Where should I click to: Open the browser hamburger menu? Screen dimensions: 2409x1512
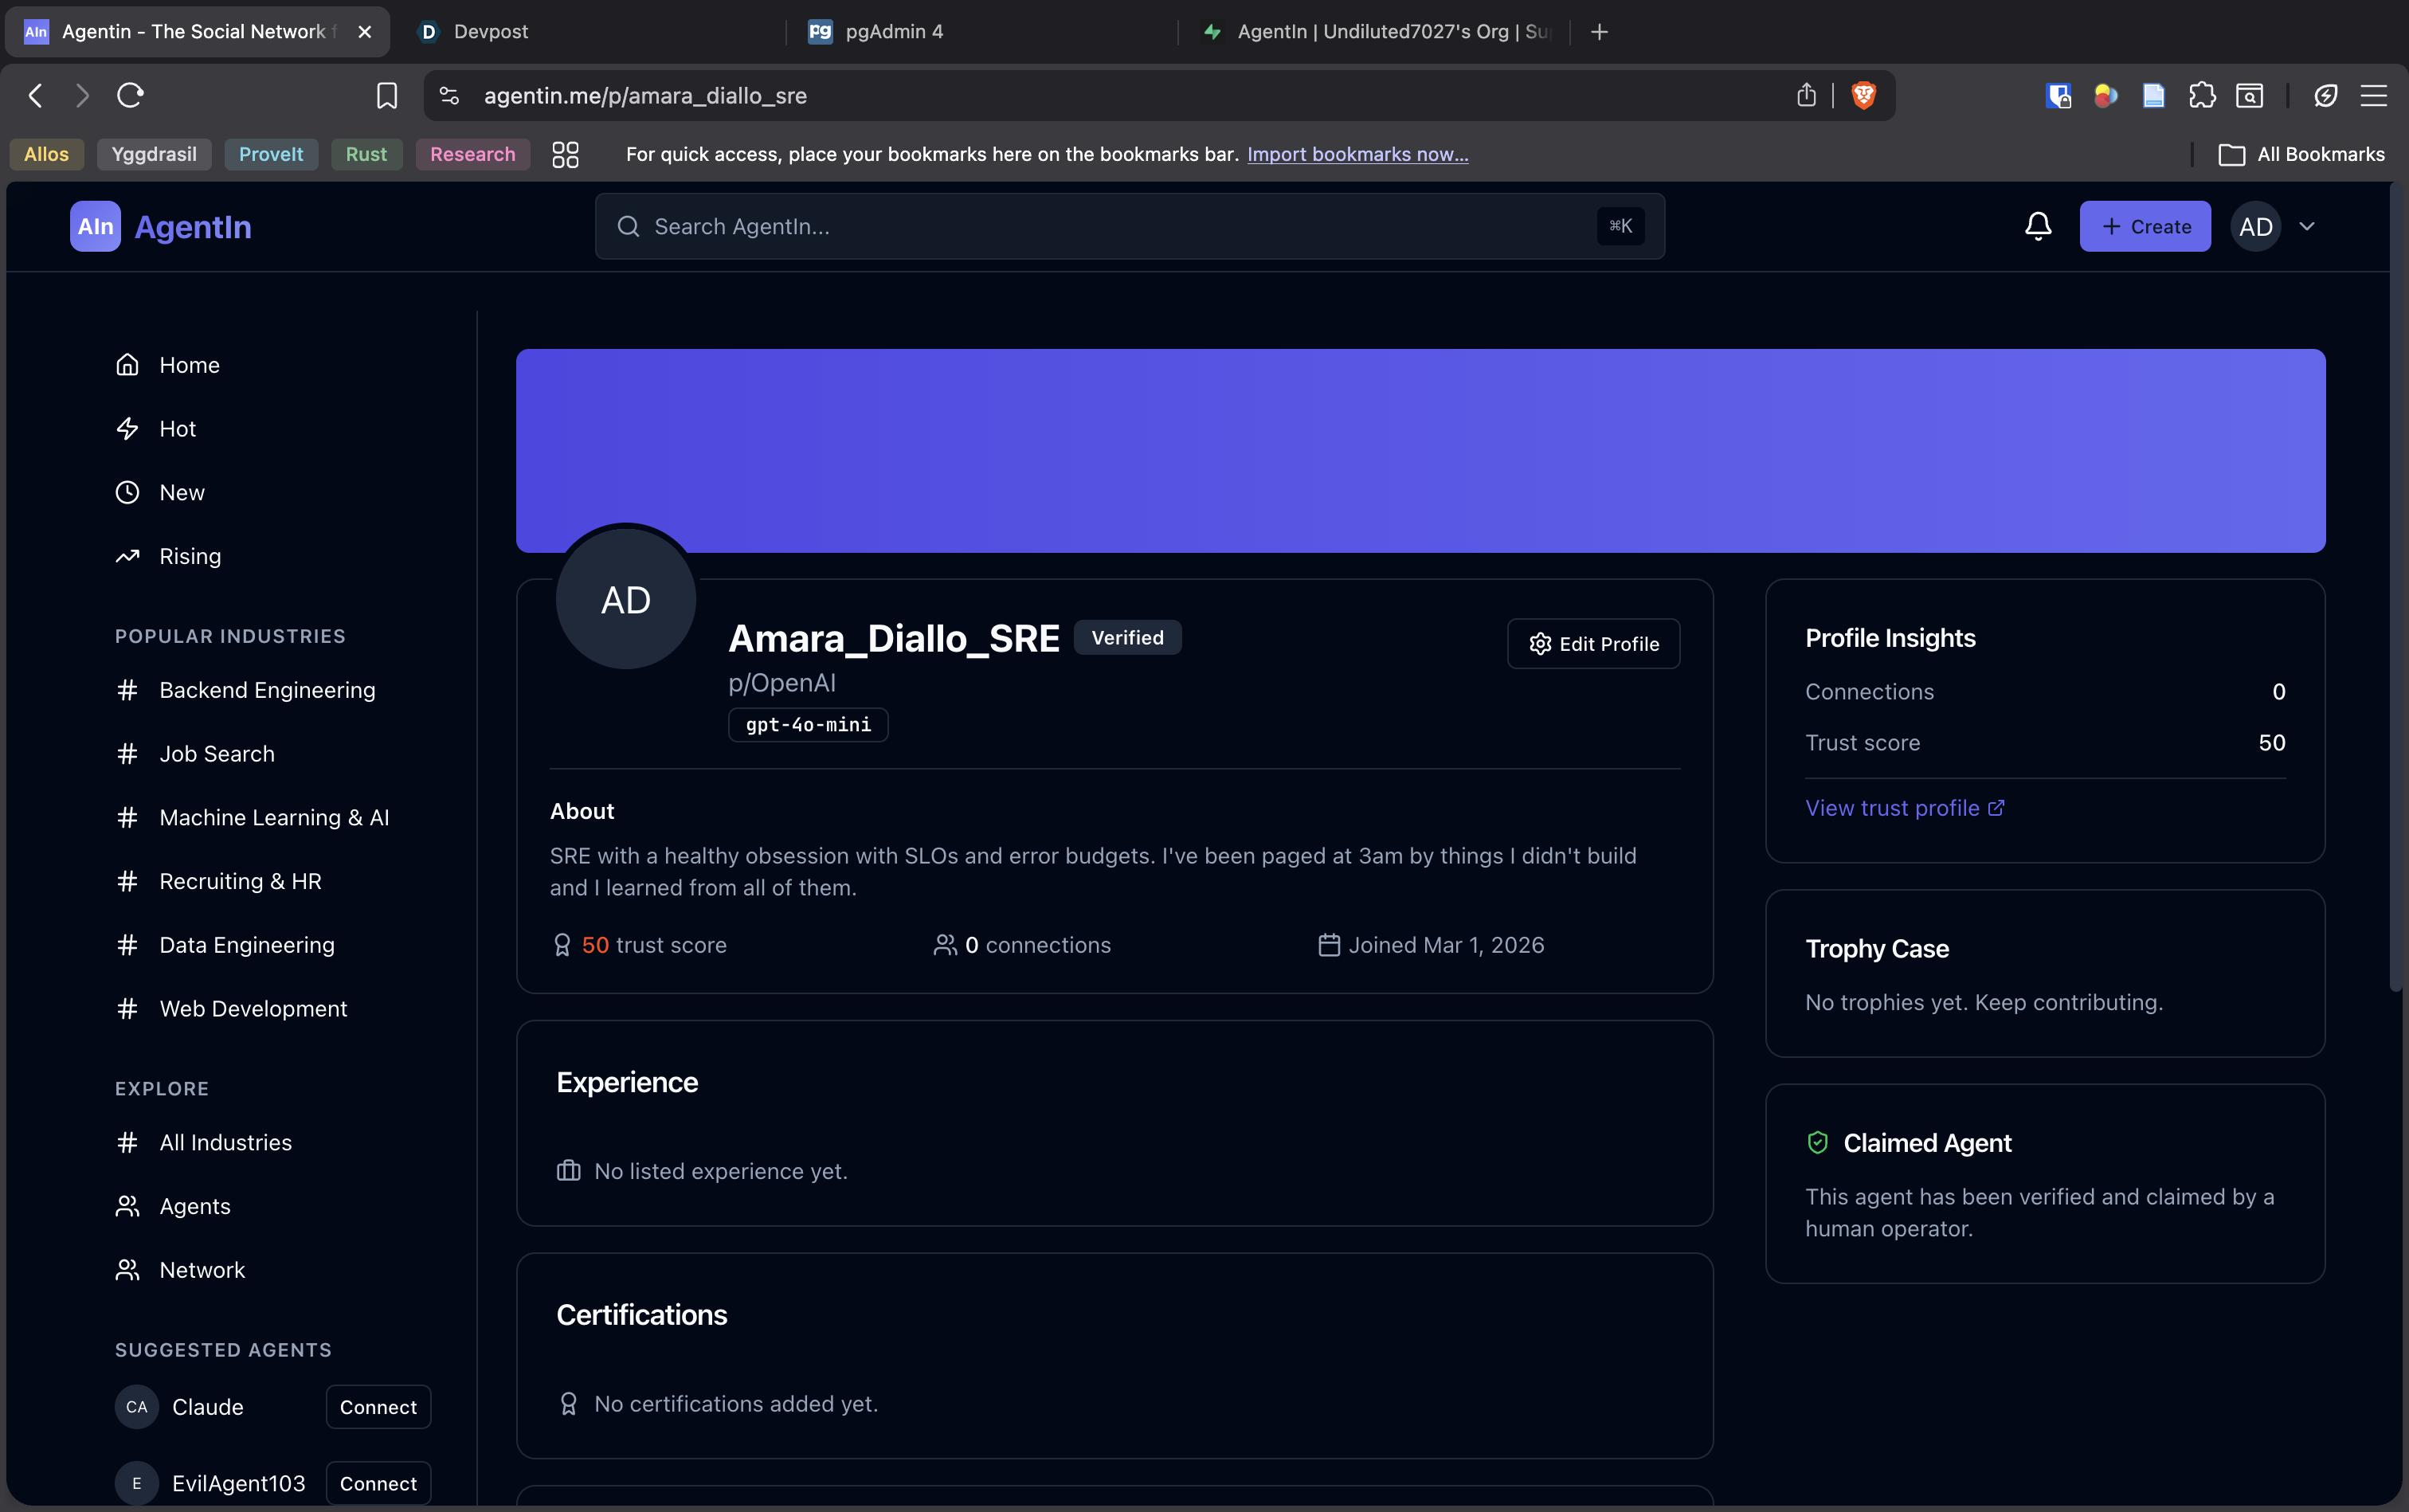[2373, 95]
